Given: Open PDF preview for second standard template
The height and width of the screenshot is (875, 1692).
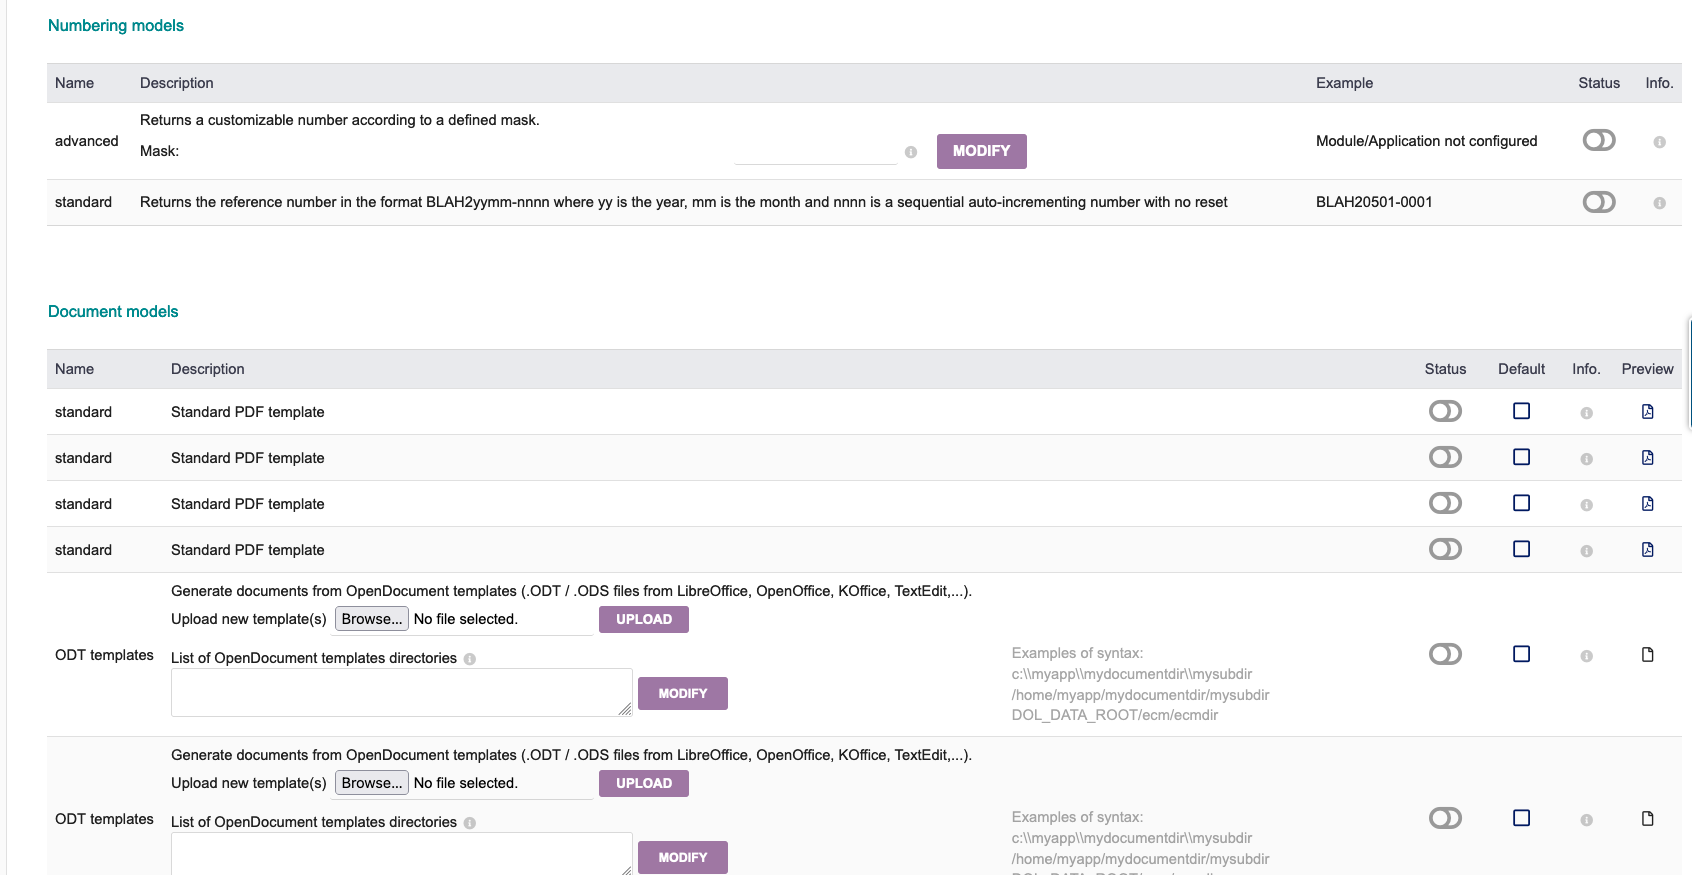Looking at the screenshot, I should coord(1647,458).
